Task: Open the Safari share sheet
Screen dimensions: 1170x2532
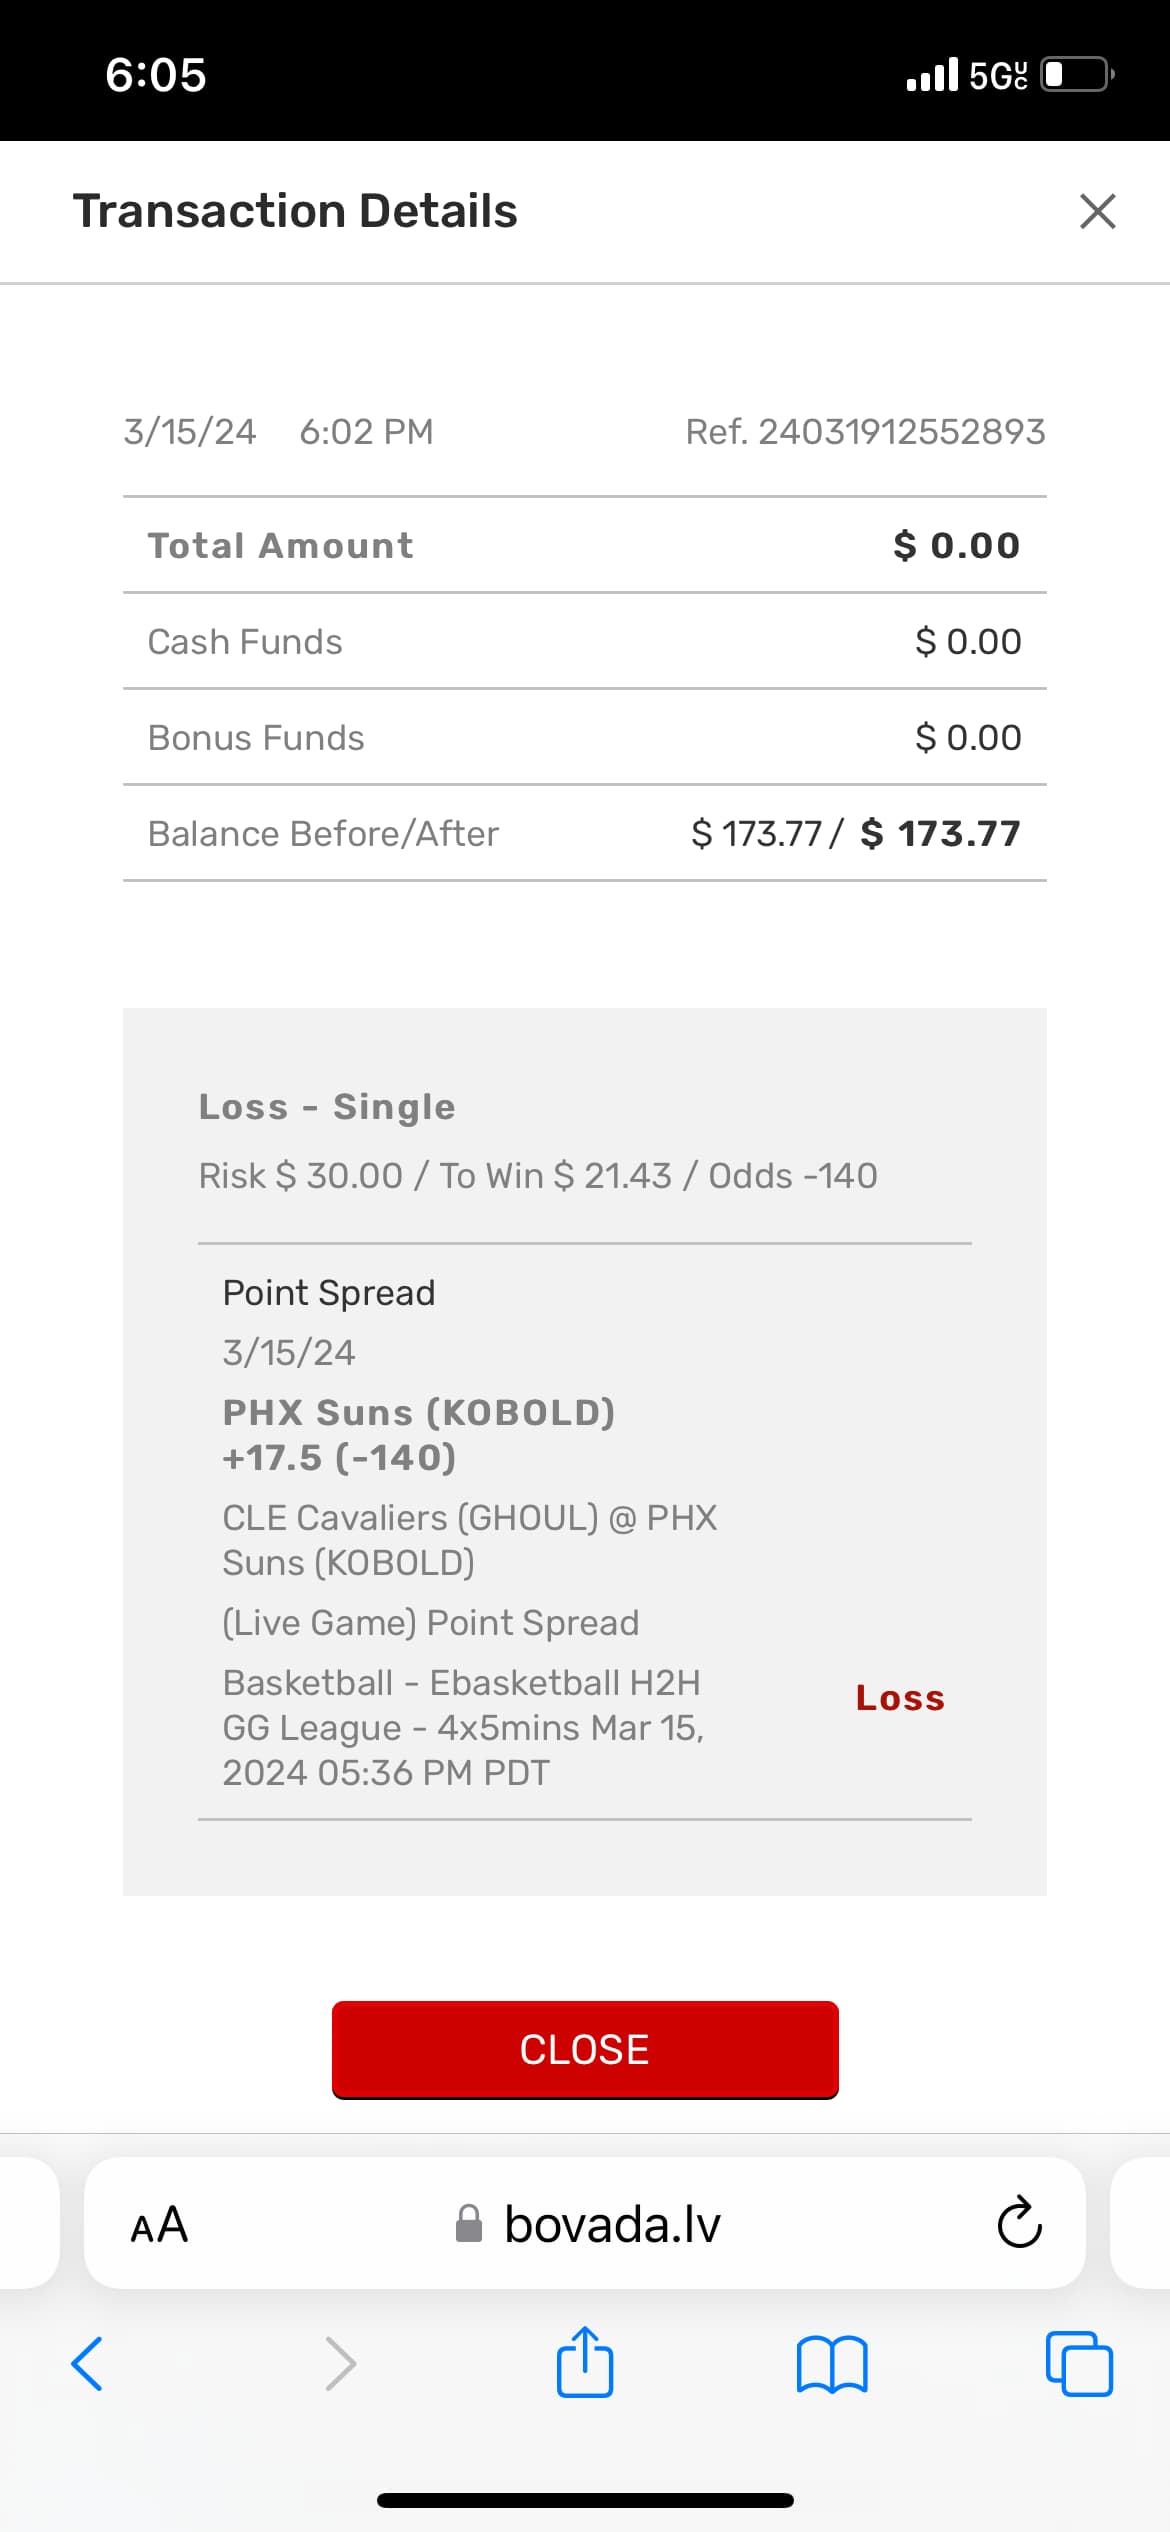Action: coord(585,2362)
